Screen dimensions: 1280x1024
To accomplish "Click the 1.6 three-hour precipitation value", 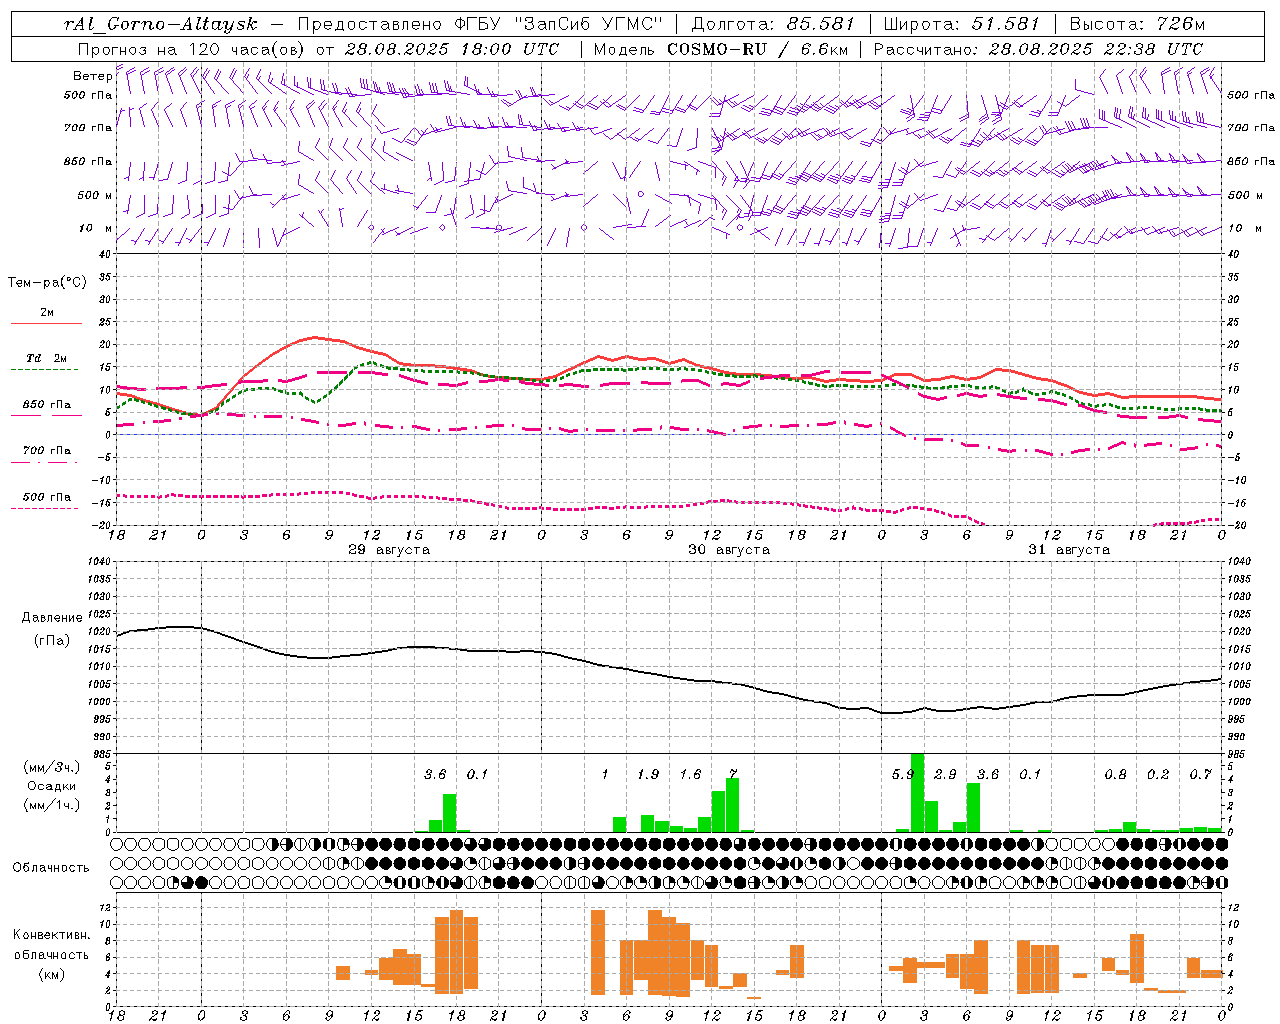I will point(690,774).
